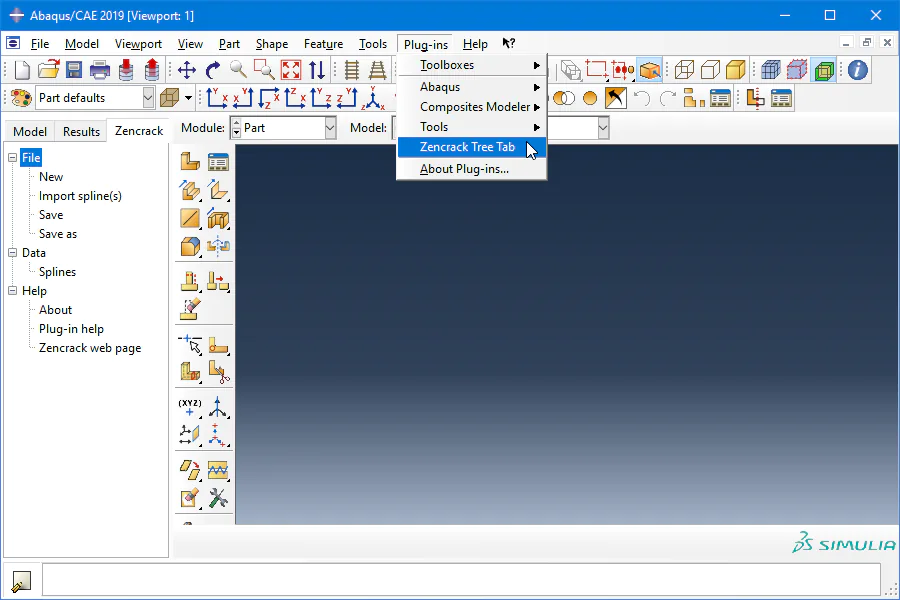Screen dimensions: 900x600
Task: Expand the Toolboxes submenu
Action: click(472, 65)
